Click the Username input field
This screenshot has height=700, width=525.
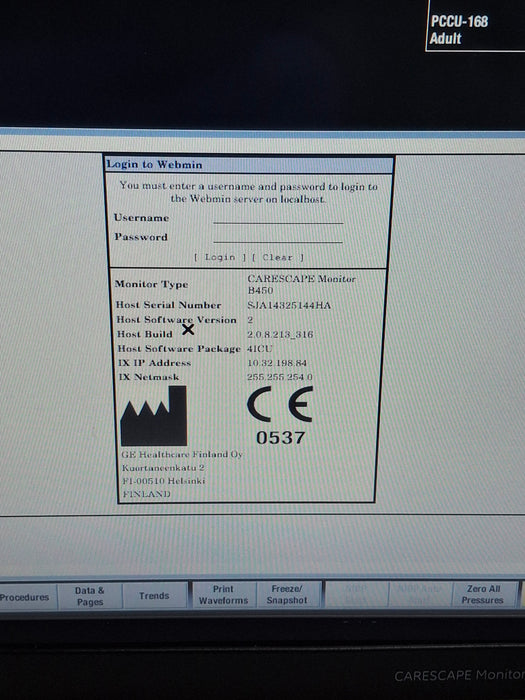[x=278, y=218]
